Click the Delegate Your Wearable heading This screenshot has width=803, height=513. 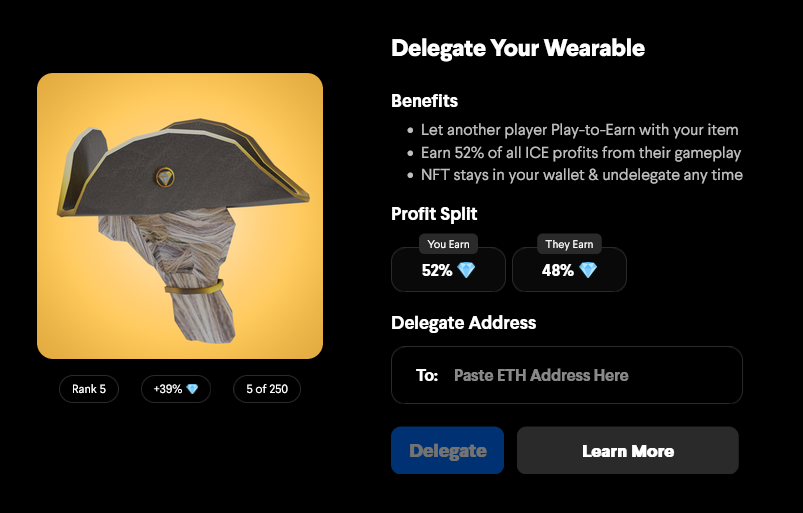(x=518, y=48)
